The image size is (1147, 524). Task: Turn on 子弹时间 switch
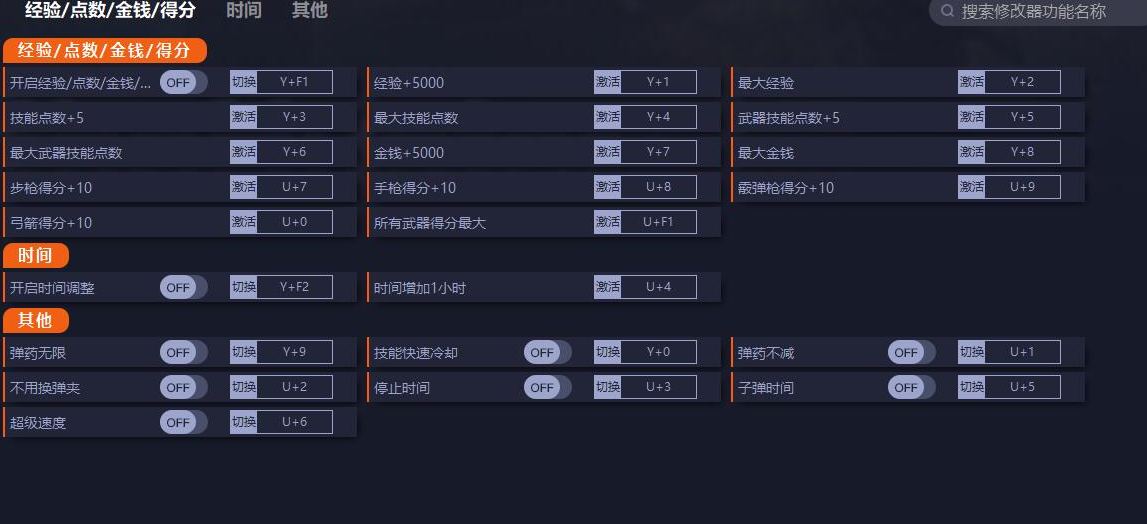tap(911, 388)
